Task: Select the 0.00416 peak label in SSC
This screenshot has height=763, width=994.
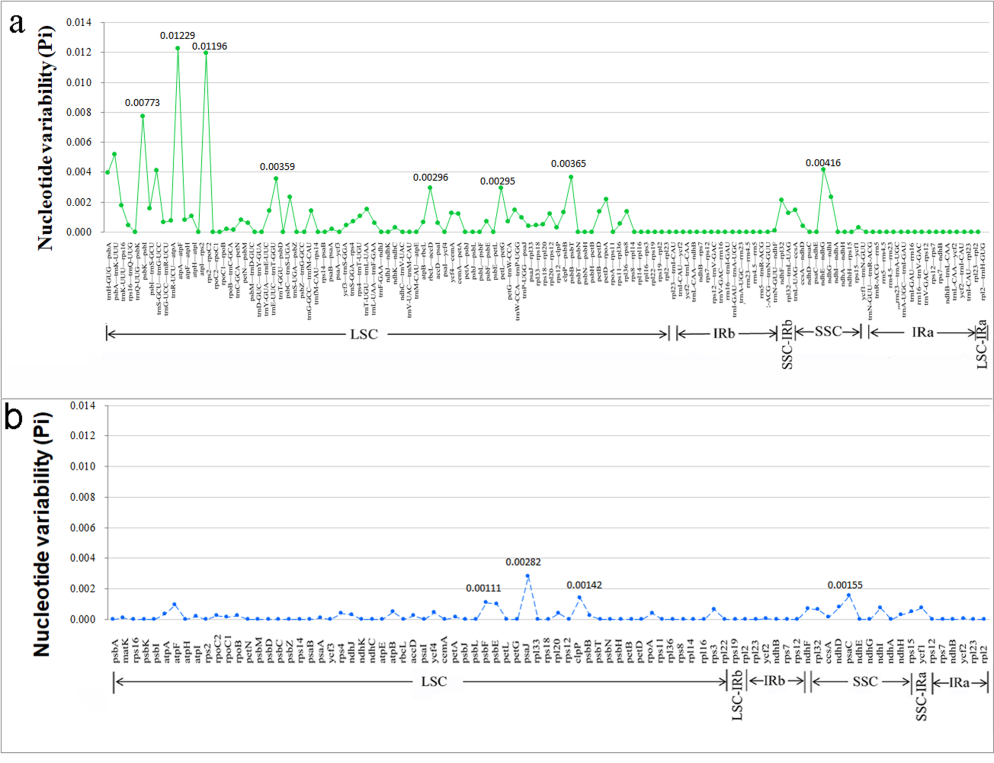Action: [823, 162]
